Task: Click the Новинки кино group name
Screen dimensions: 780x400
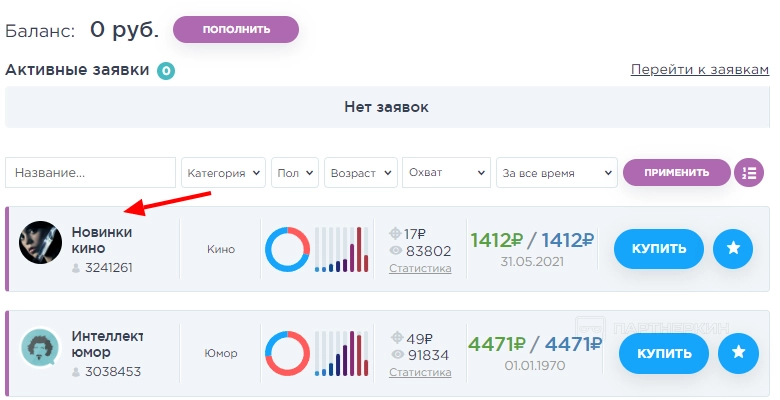Action: [x=101, y=240]
